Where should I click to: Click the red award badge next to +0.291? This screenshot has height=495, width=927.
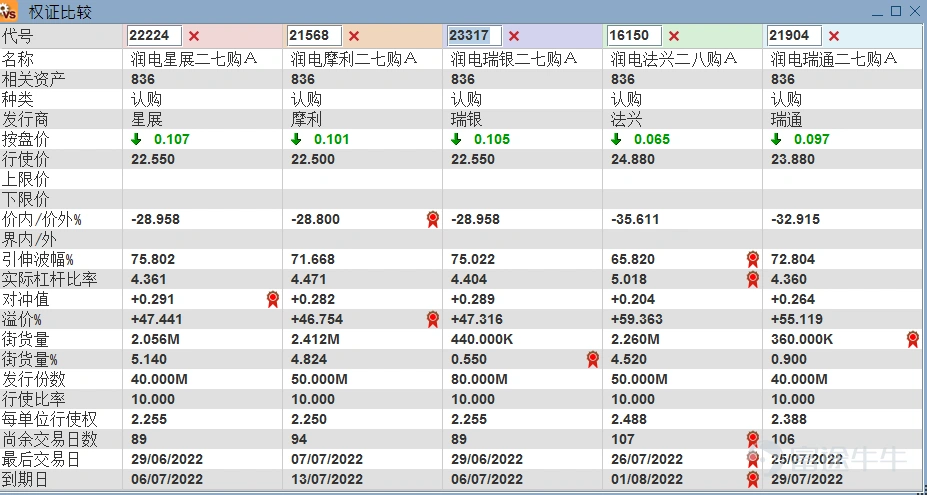[273, 299]
